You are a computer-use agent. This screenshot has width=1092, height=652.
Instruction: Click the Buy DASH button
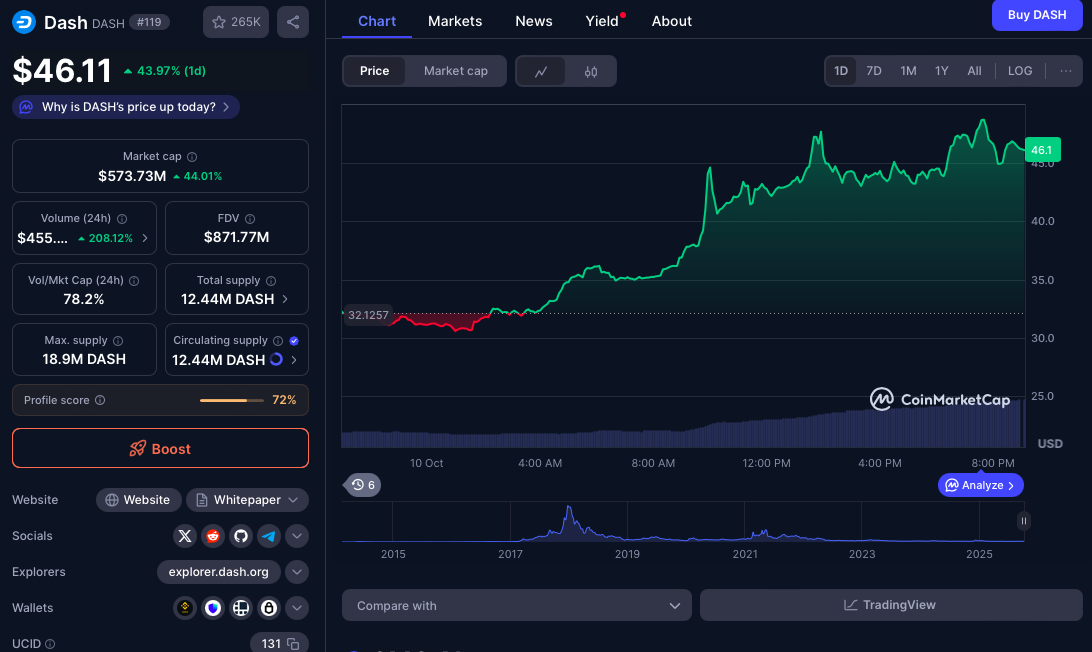[x=1036, y=15]
